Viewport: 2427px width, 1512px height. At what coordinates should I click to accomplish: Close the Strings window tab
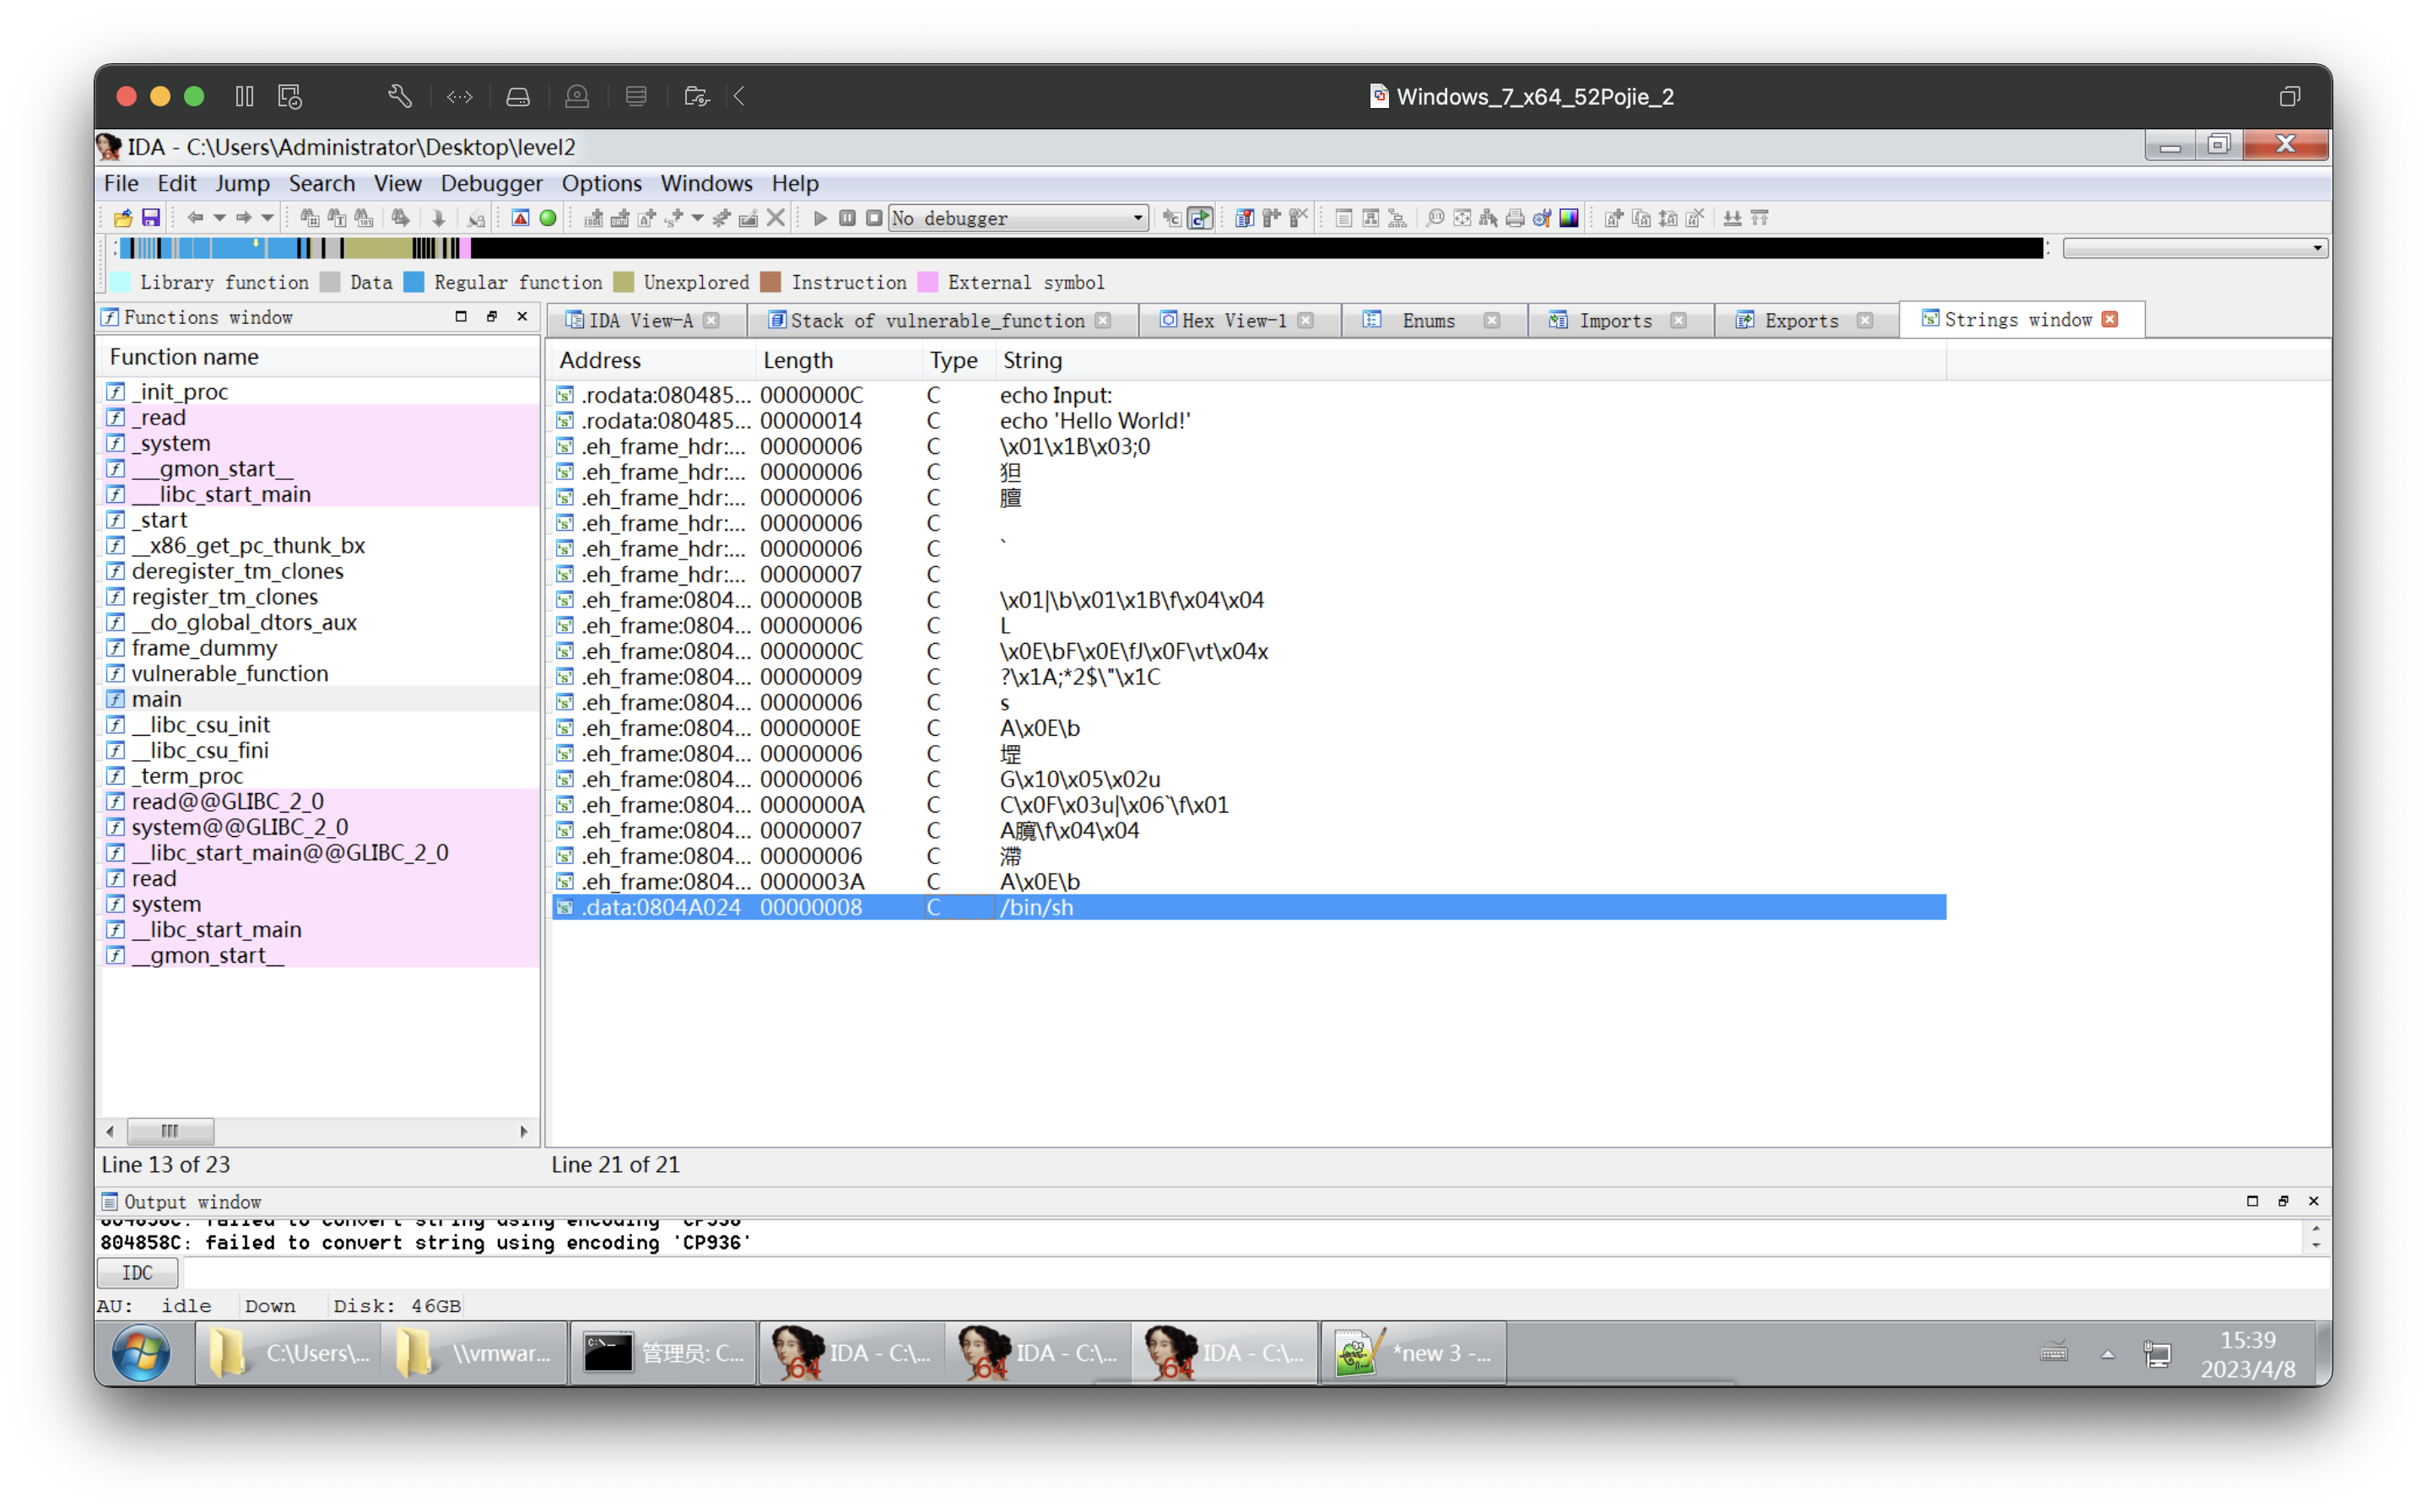coord(2110,319)
